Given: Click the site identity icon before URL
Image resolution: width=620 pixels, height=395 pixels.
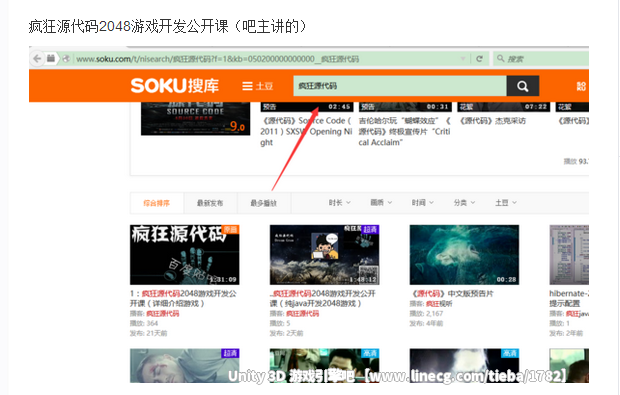Looking at the screenshot, I should point(66,59).
